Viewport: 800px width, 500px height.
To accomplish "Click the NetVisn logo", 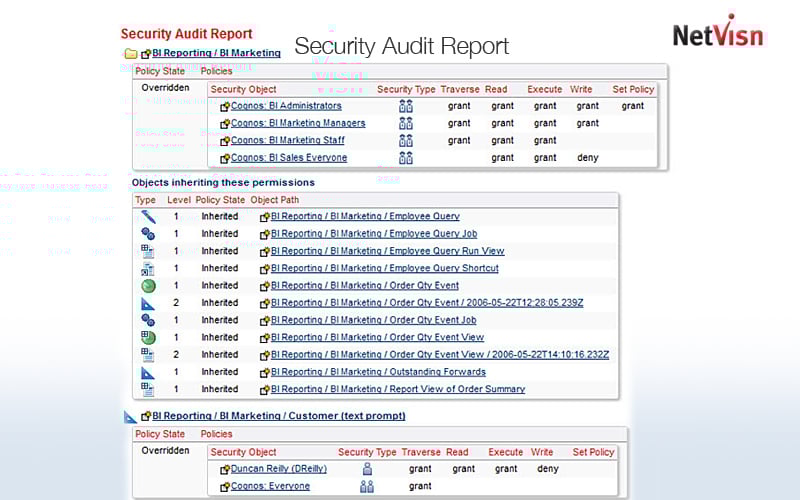I will point(718,32).
